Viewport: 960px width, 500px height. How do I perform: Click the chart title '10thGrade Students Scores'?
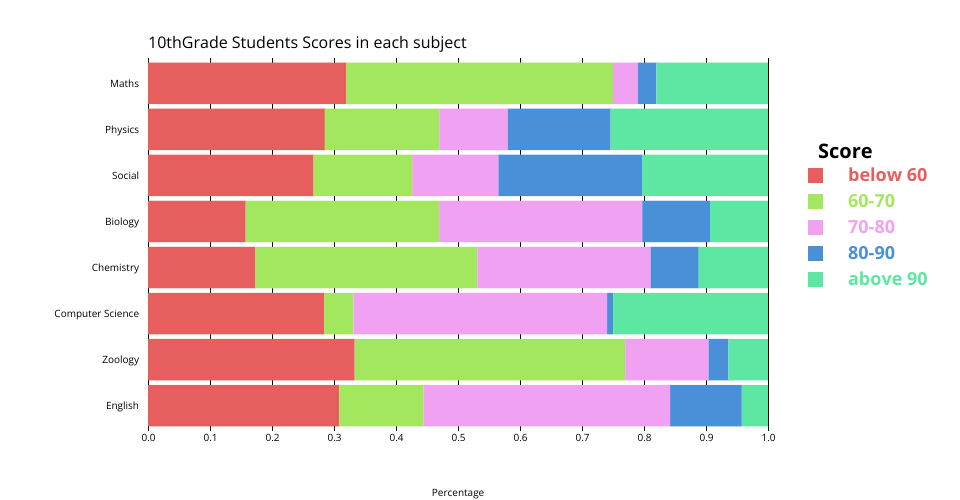click(x=307, y=43)
